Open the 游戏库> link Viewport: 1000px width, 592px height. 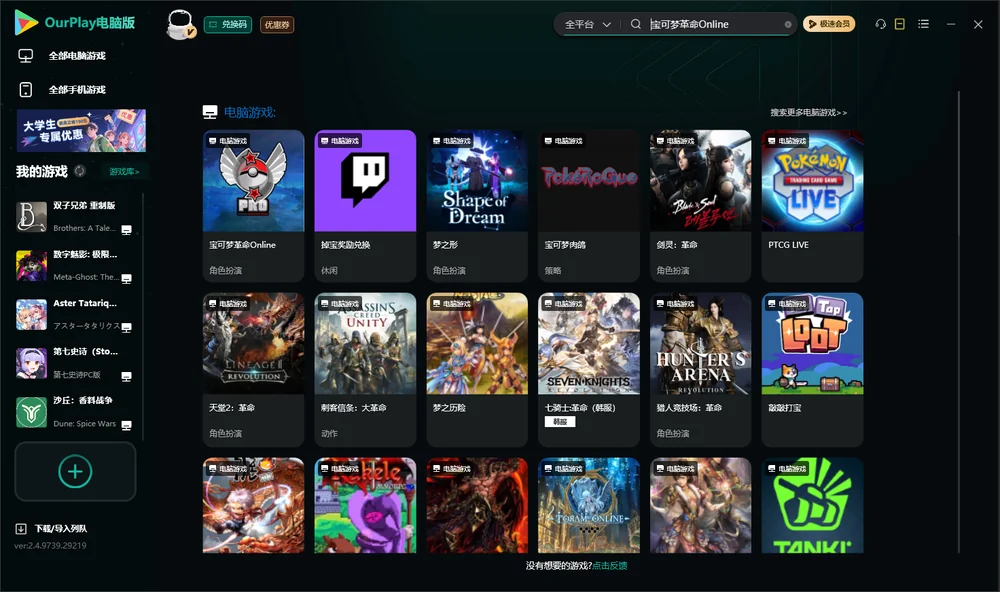124,171
